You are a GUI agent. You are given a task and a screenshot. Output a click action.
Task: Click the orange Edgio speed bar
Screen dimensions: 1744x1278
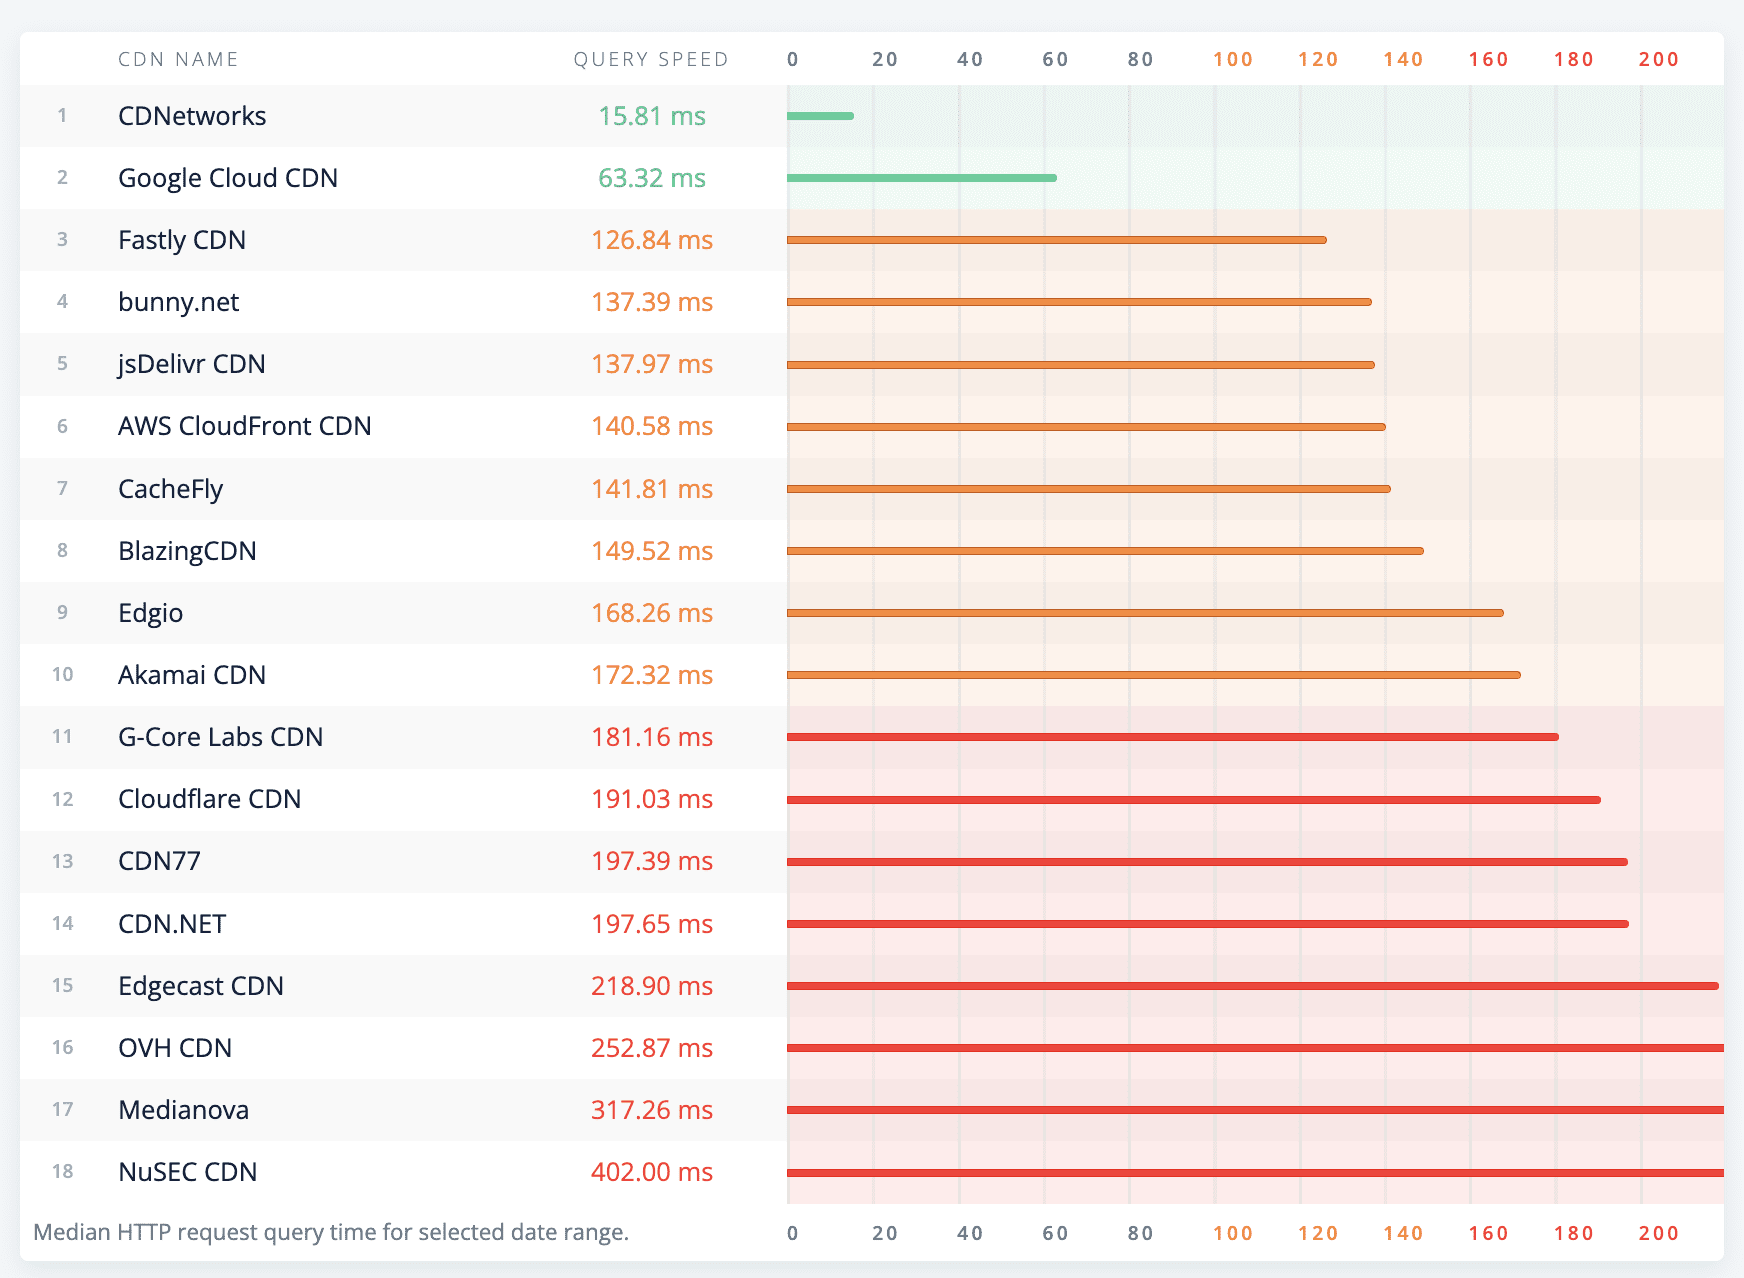point(1146,613)
